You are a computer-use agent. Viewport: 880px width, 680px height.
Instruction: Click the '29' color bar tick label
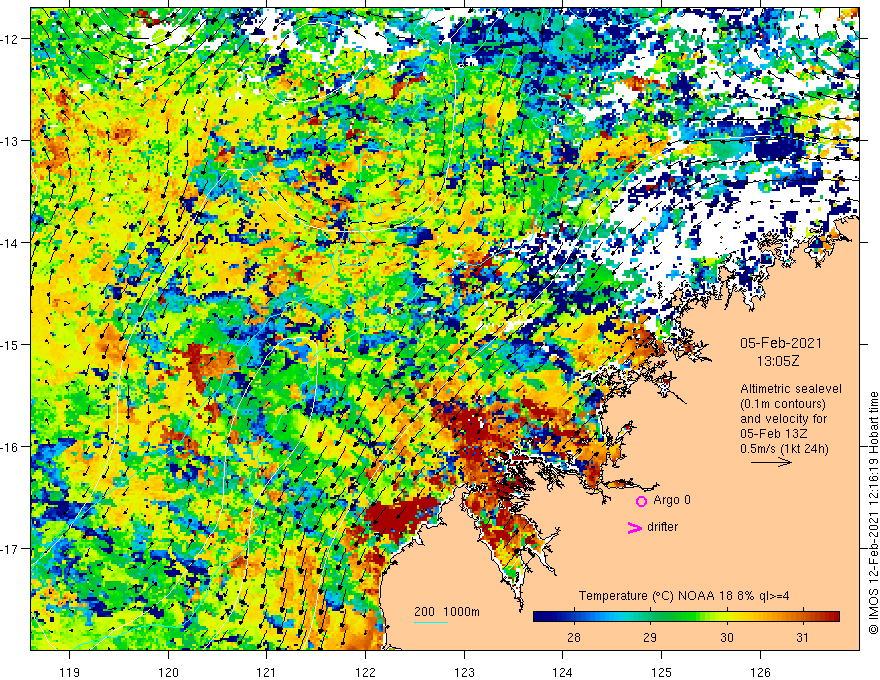[650, 638]
